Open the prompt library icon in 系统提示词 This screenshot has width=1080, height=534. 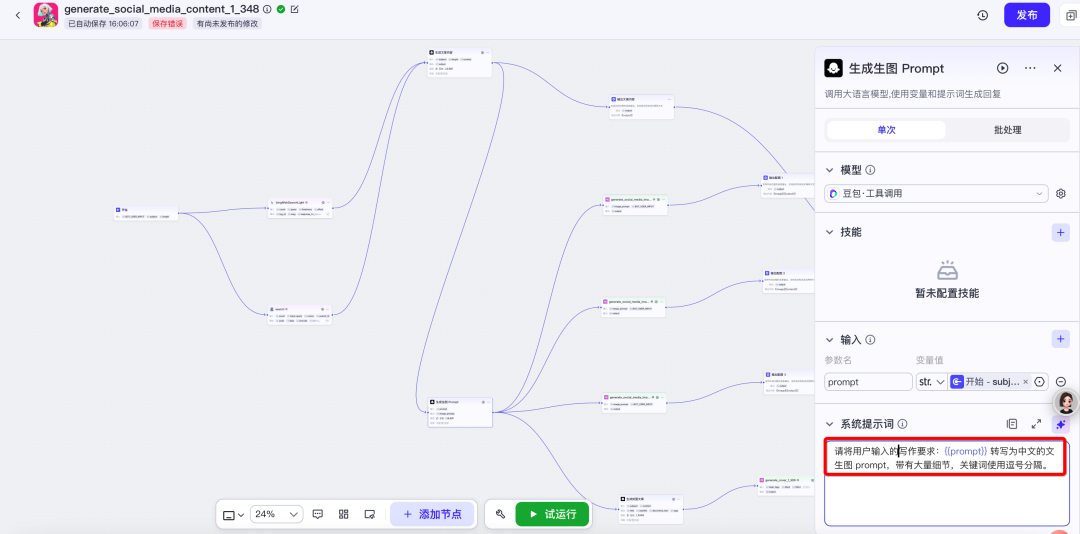[1012, 424]
